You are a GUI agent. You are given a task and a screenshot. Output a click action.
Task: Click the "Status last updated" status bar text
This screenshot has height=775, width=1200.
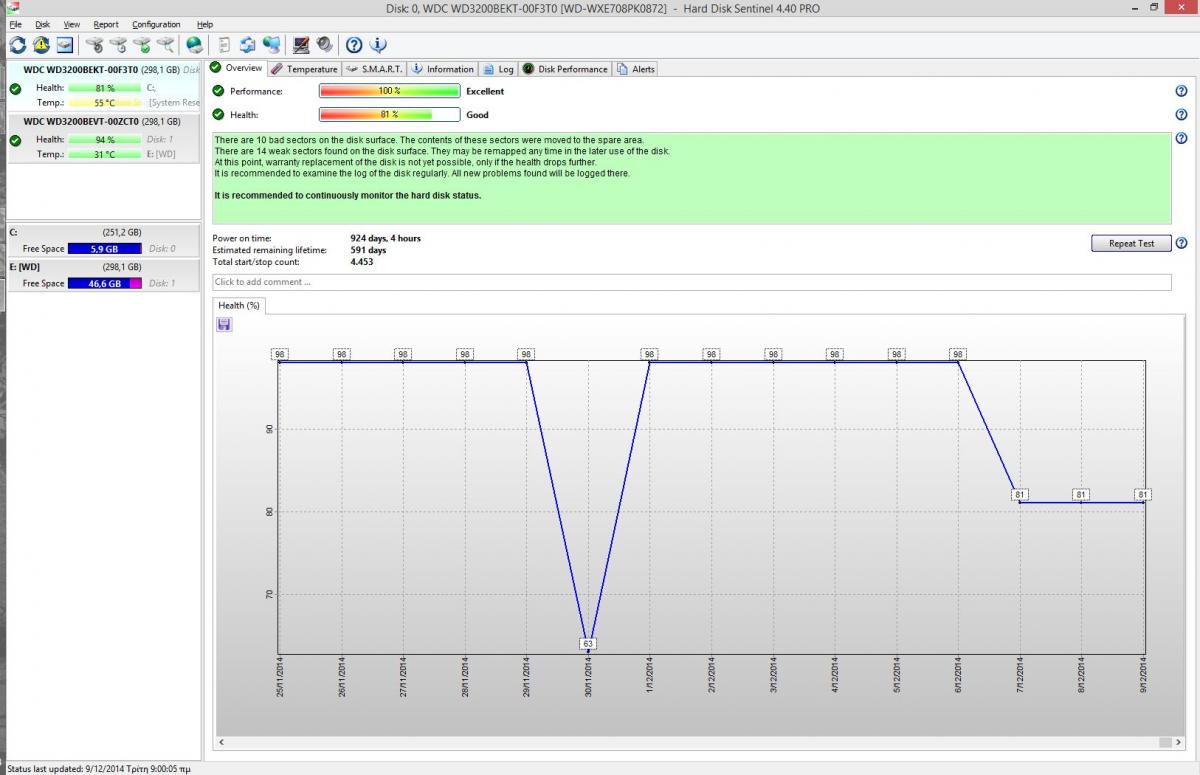pyautogui.click(x=98, y=769)
